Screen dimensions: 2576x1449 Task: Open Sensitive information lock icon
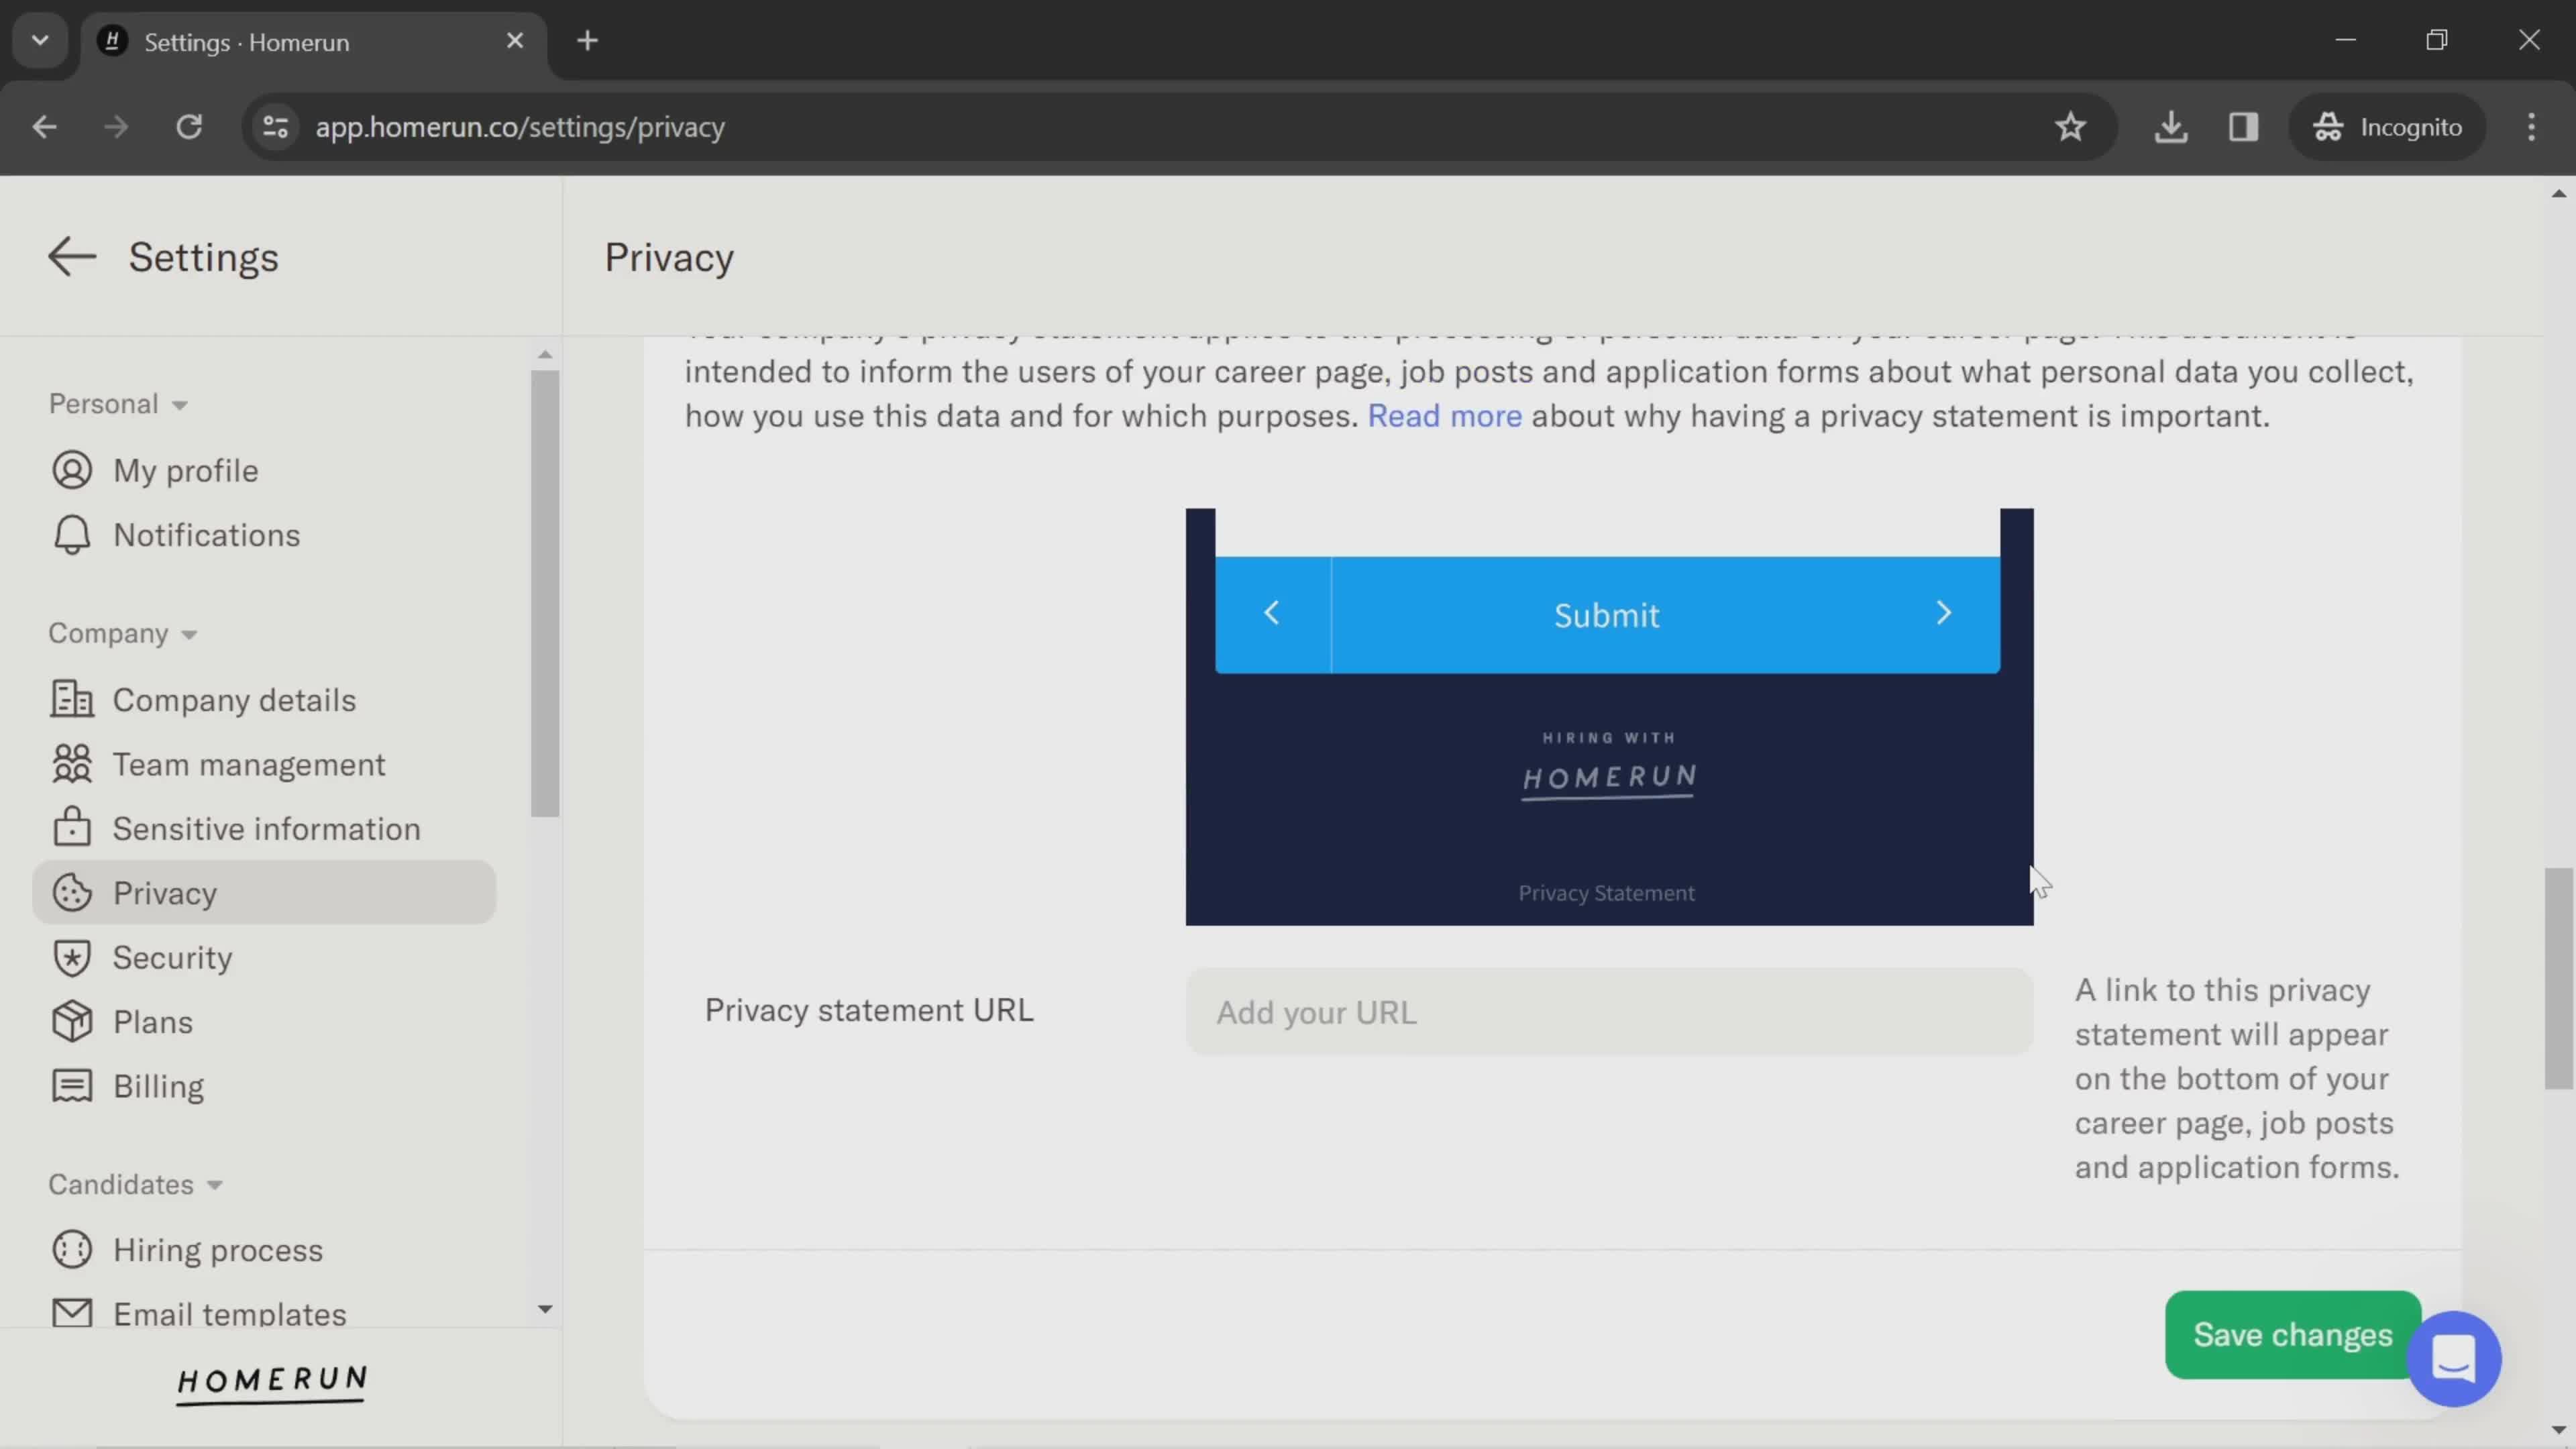[72, 828]
